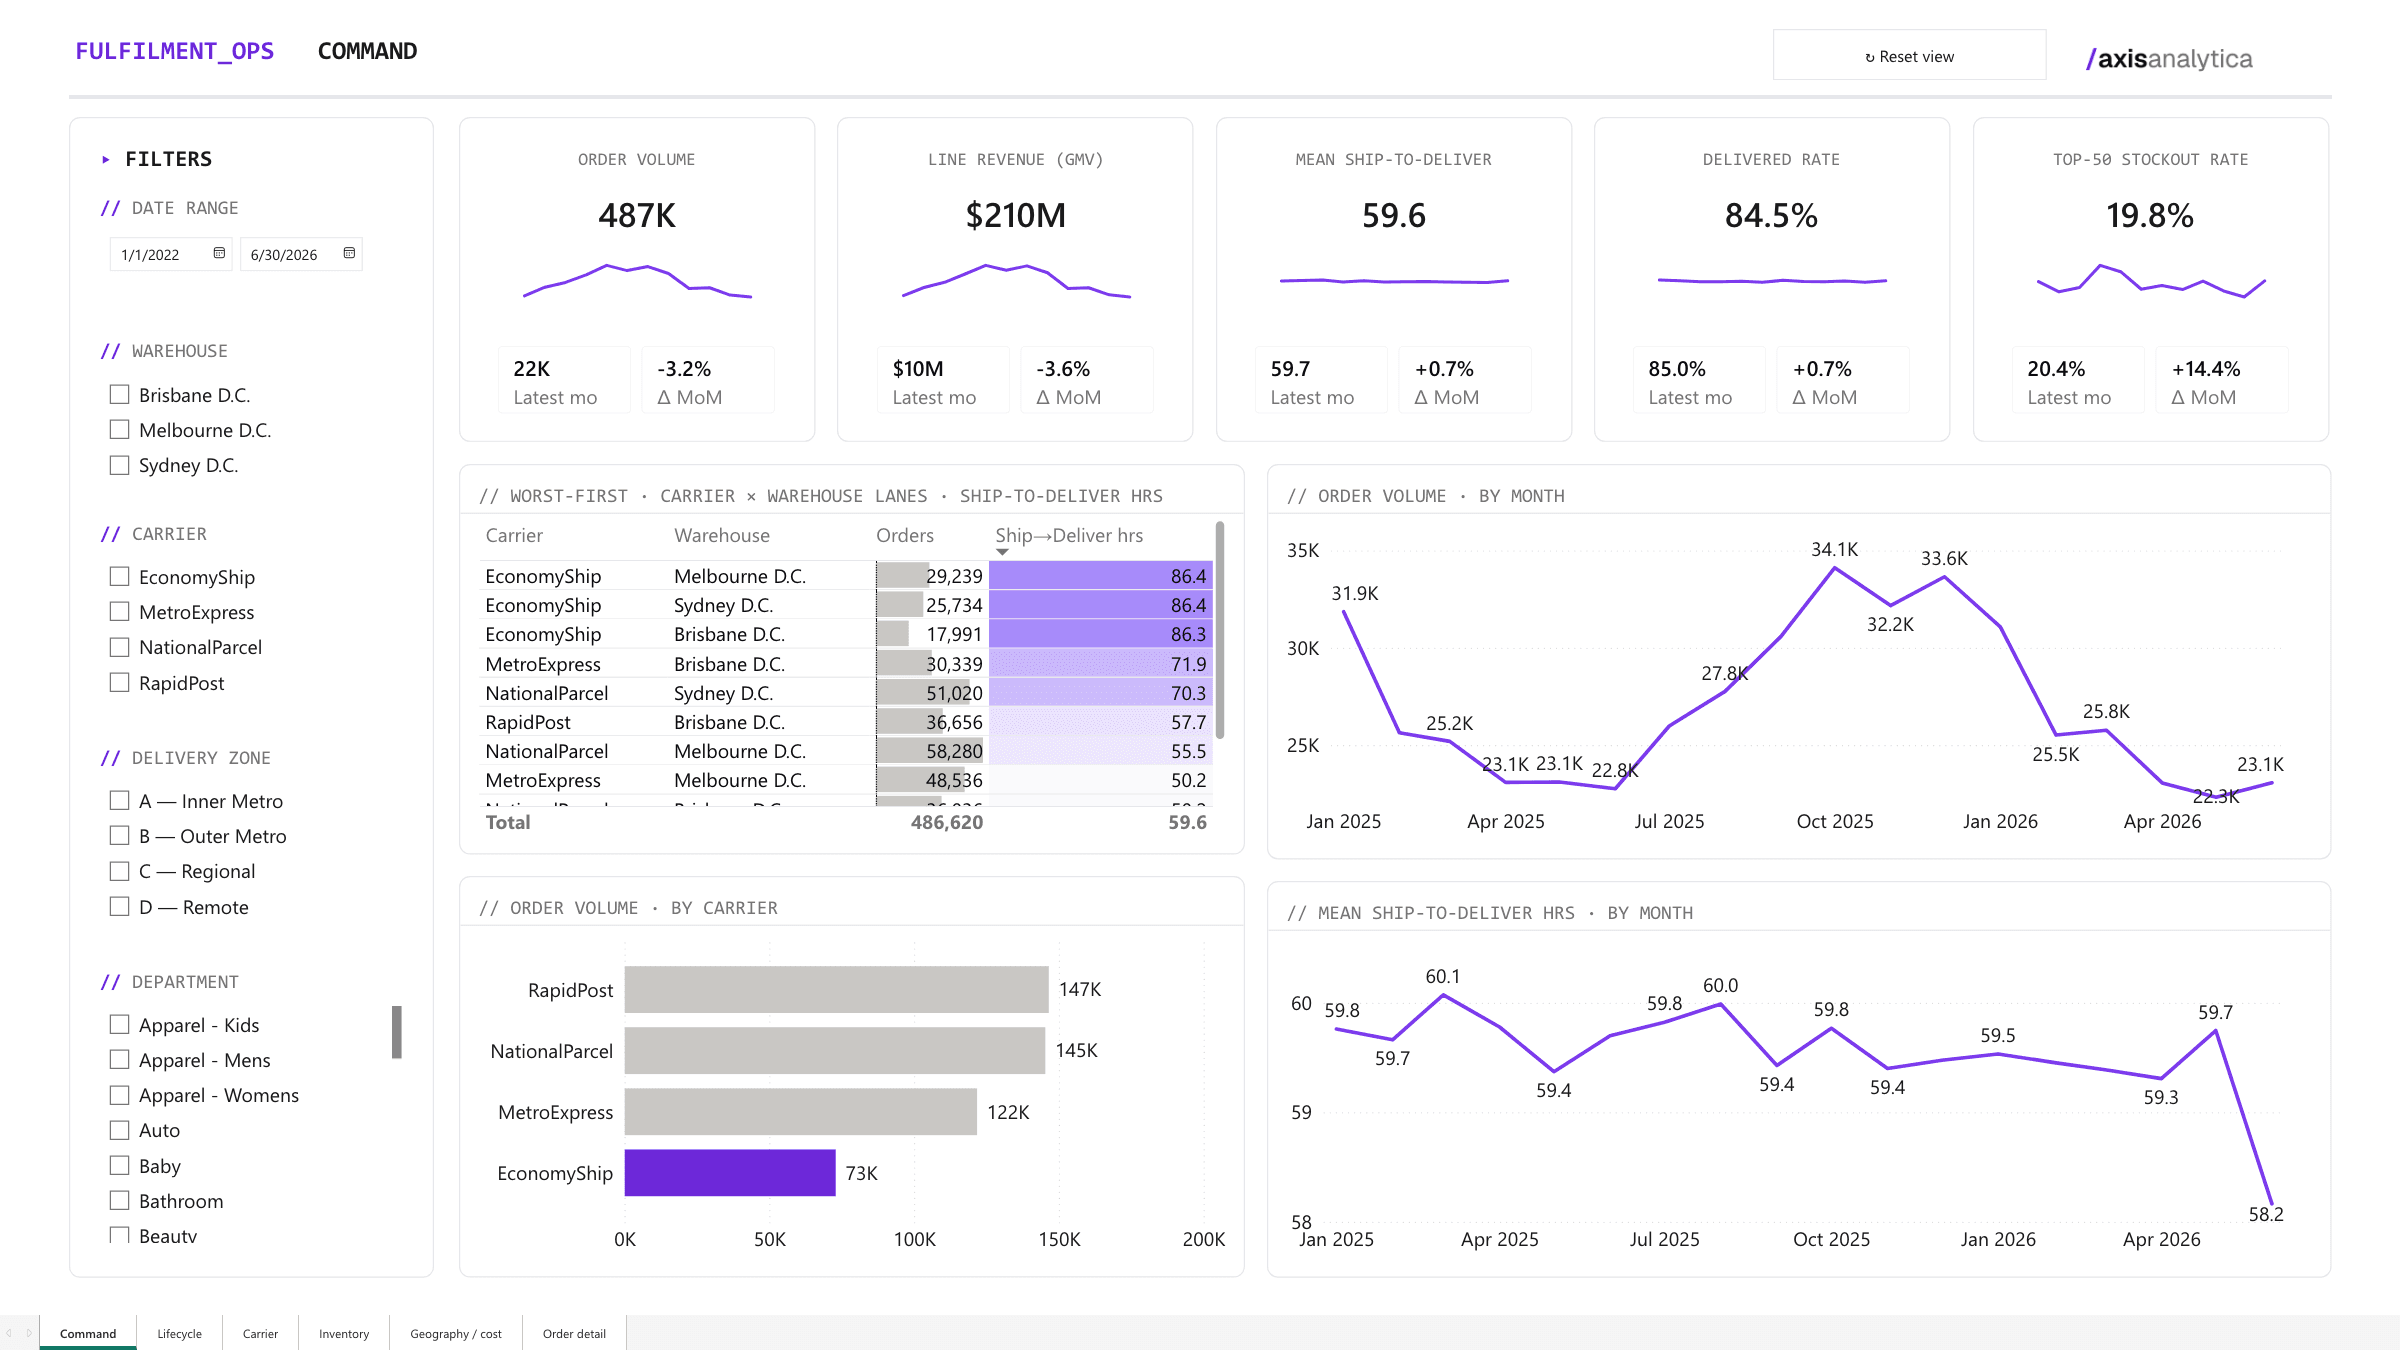Screen dimensions: 2400x1350
Task: Click the 36,656 orders cell
Action: [x=930, y=722]
